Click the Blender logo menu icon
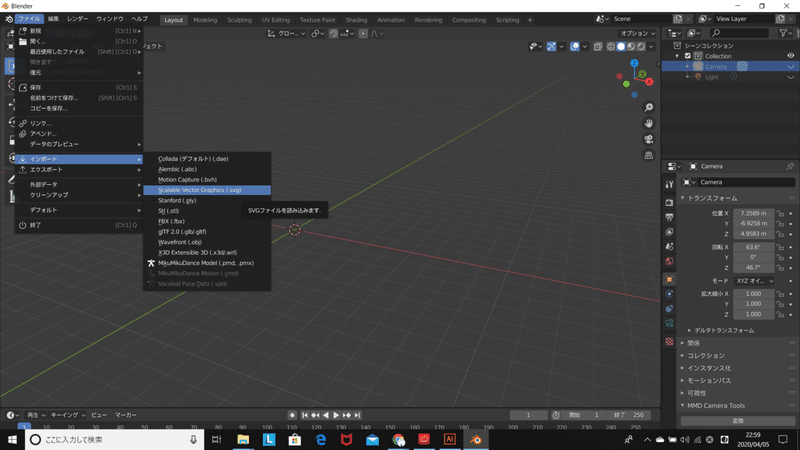 point(9,19)
